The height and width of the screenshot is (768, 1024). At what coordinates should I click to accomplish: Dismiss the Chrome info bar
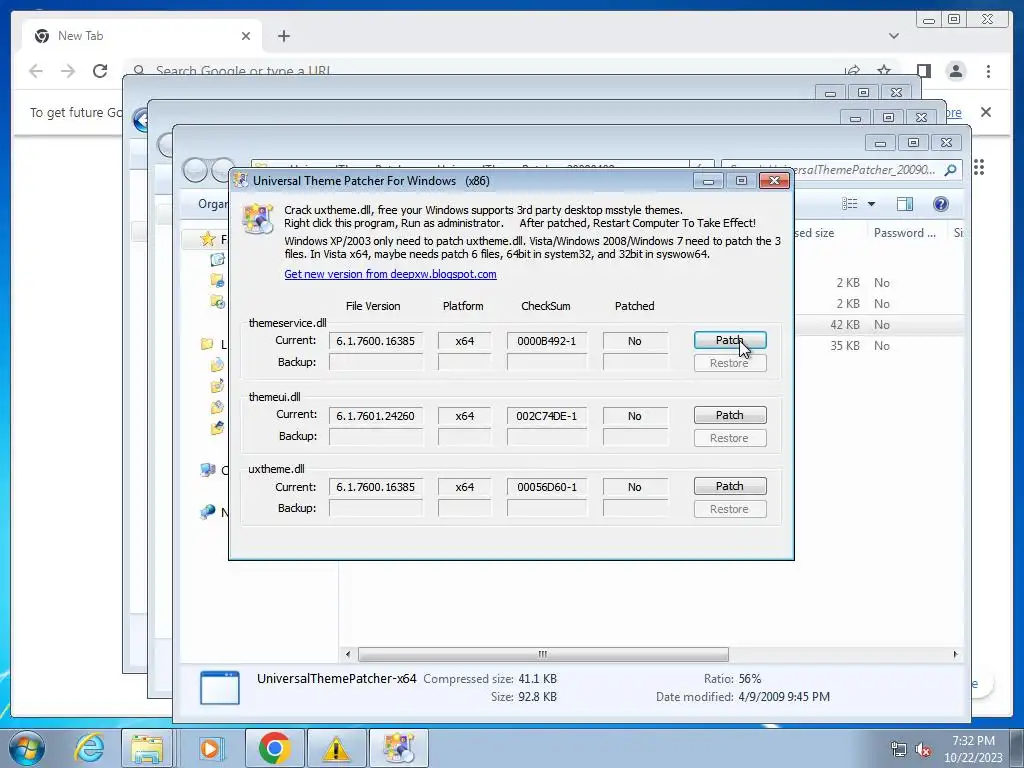click(986, 112)
